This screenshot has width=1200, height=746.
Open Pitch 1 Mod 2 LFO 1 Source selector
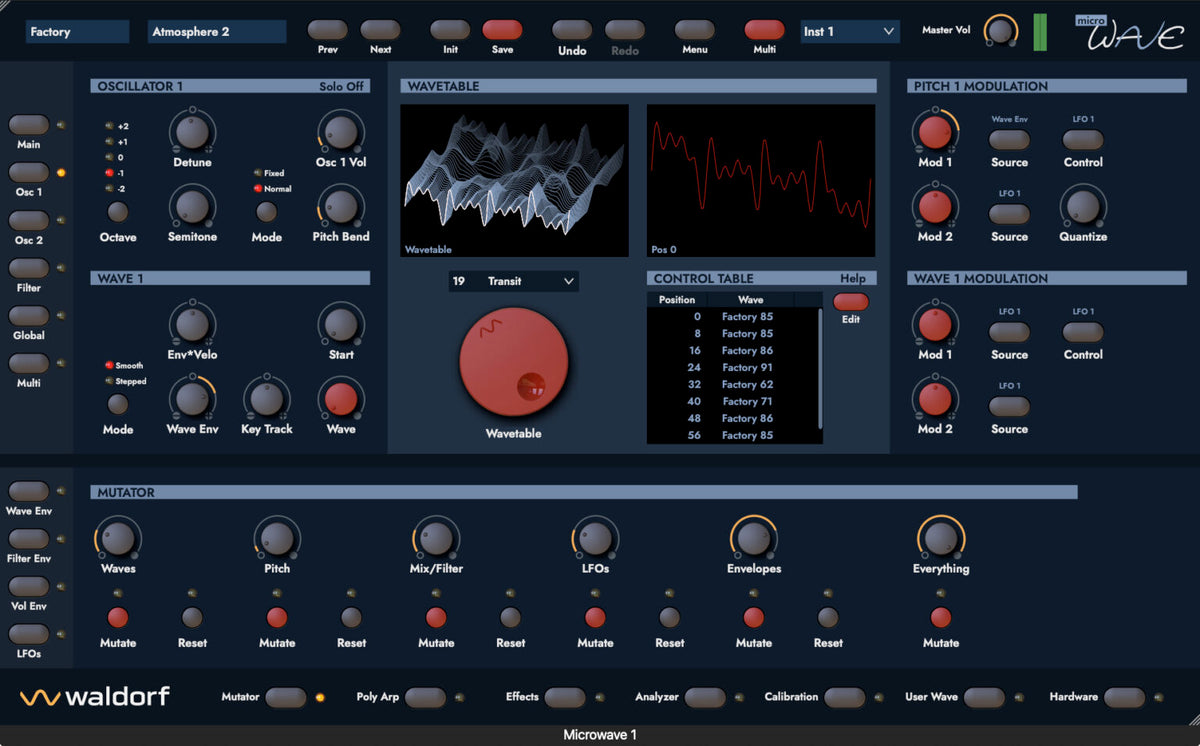[x=1009, y=214]
